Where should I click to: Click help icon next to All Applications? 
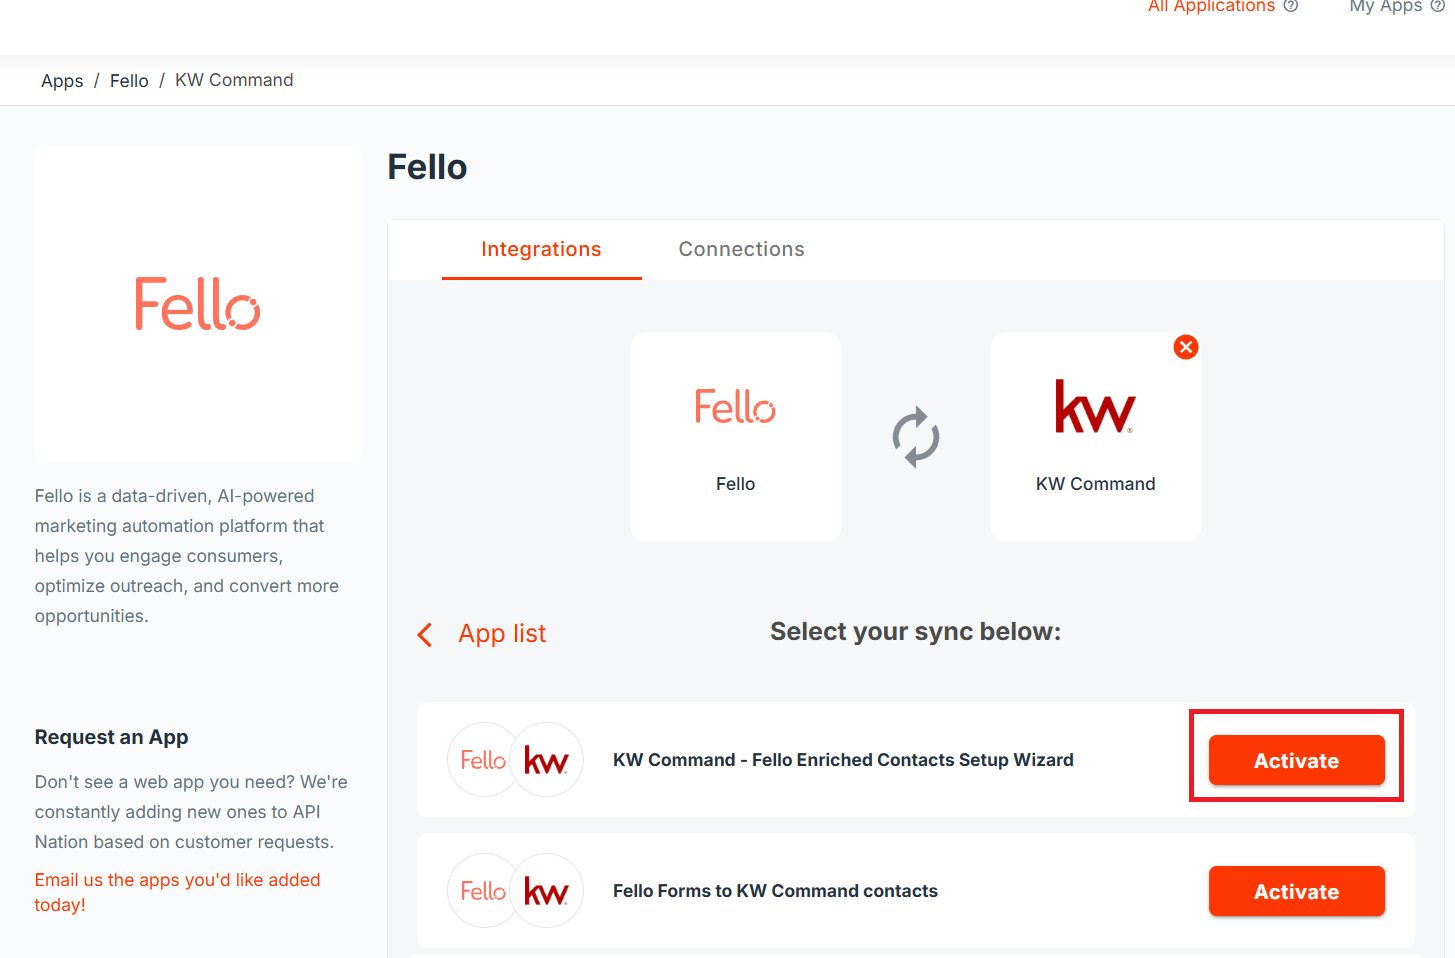tap(1291, 6)
